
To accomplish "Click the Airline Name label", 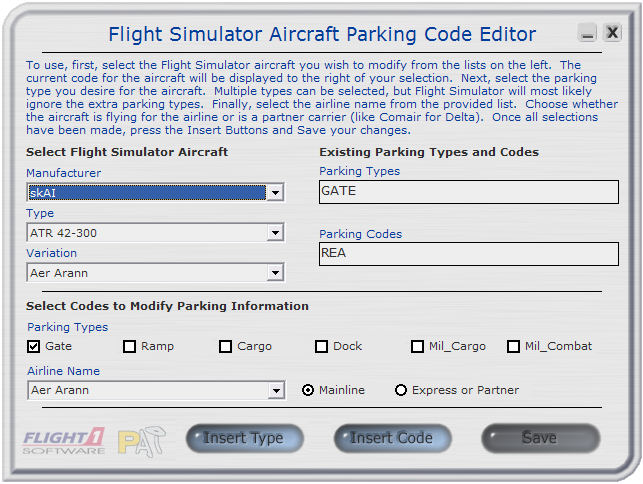I will pos(64,371).
